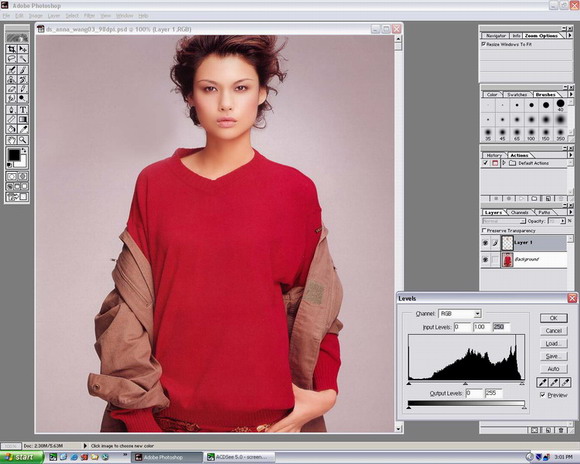The height and width of the screenshot is (464, 580).
Task: Open the Channel dropdown in Levels
Action: [478, 314]
